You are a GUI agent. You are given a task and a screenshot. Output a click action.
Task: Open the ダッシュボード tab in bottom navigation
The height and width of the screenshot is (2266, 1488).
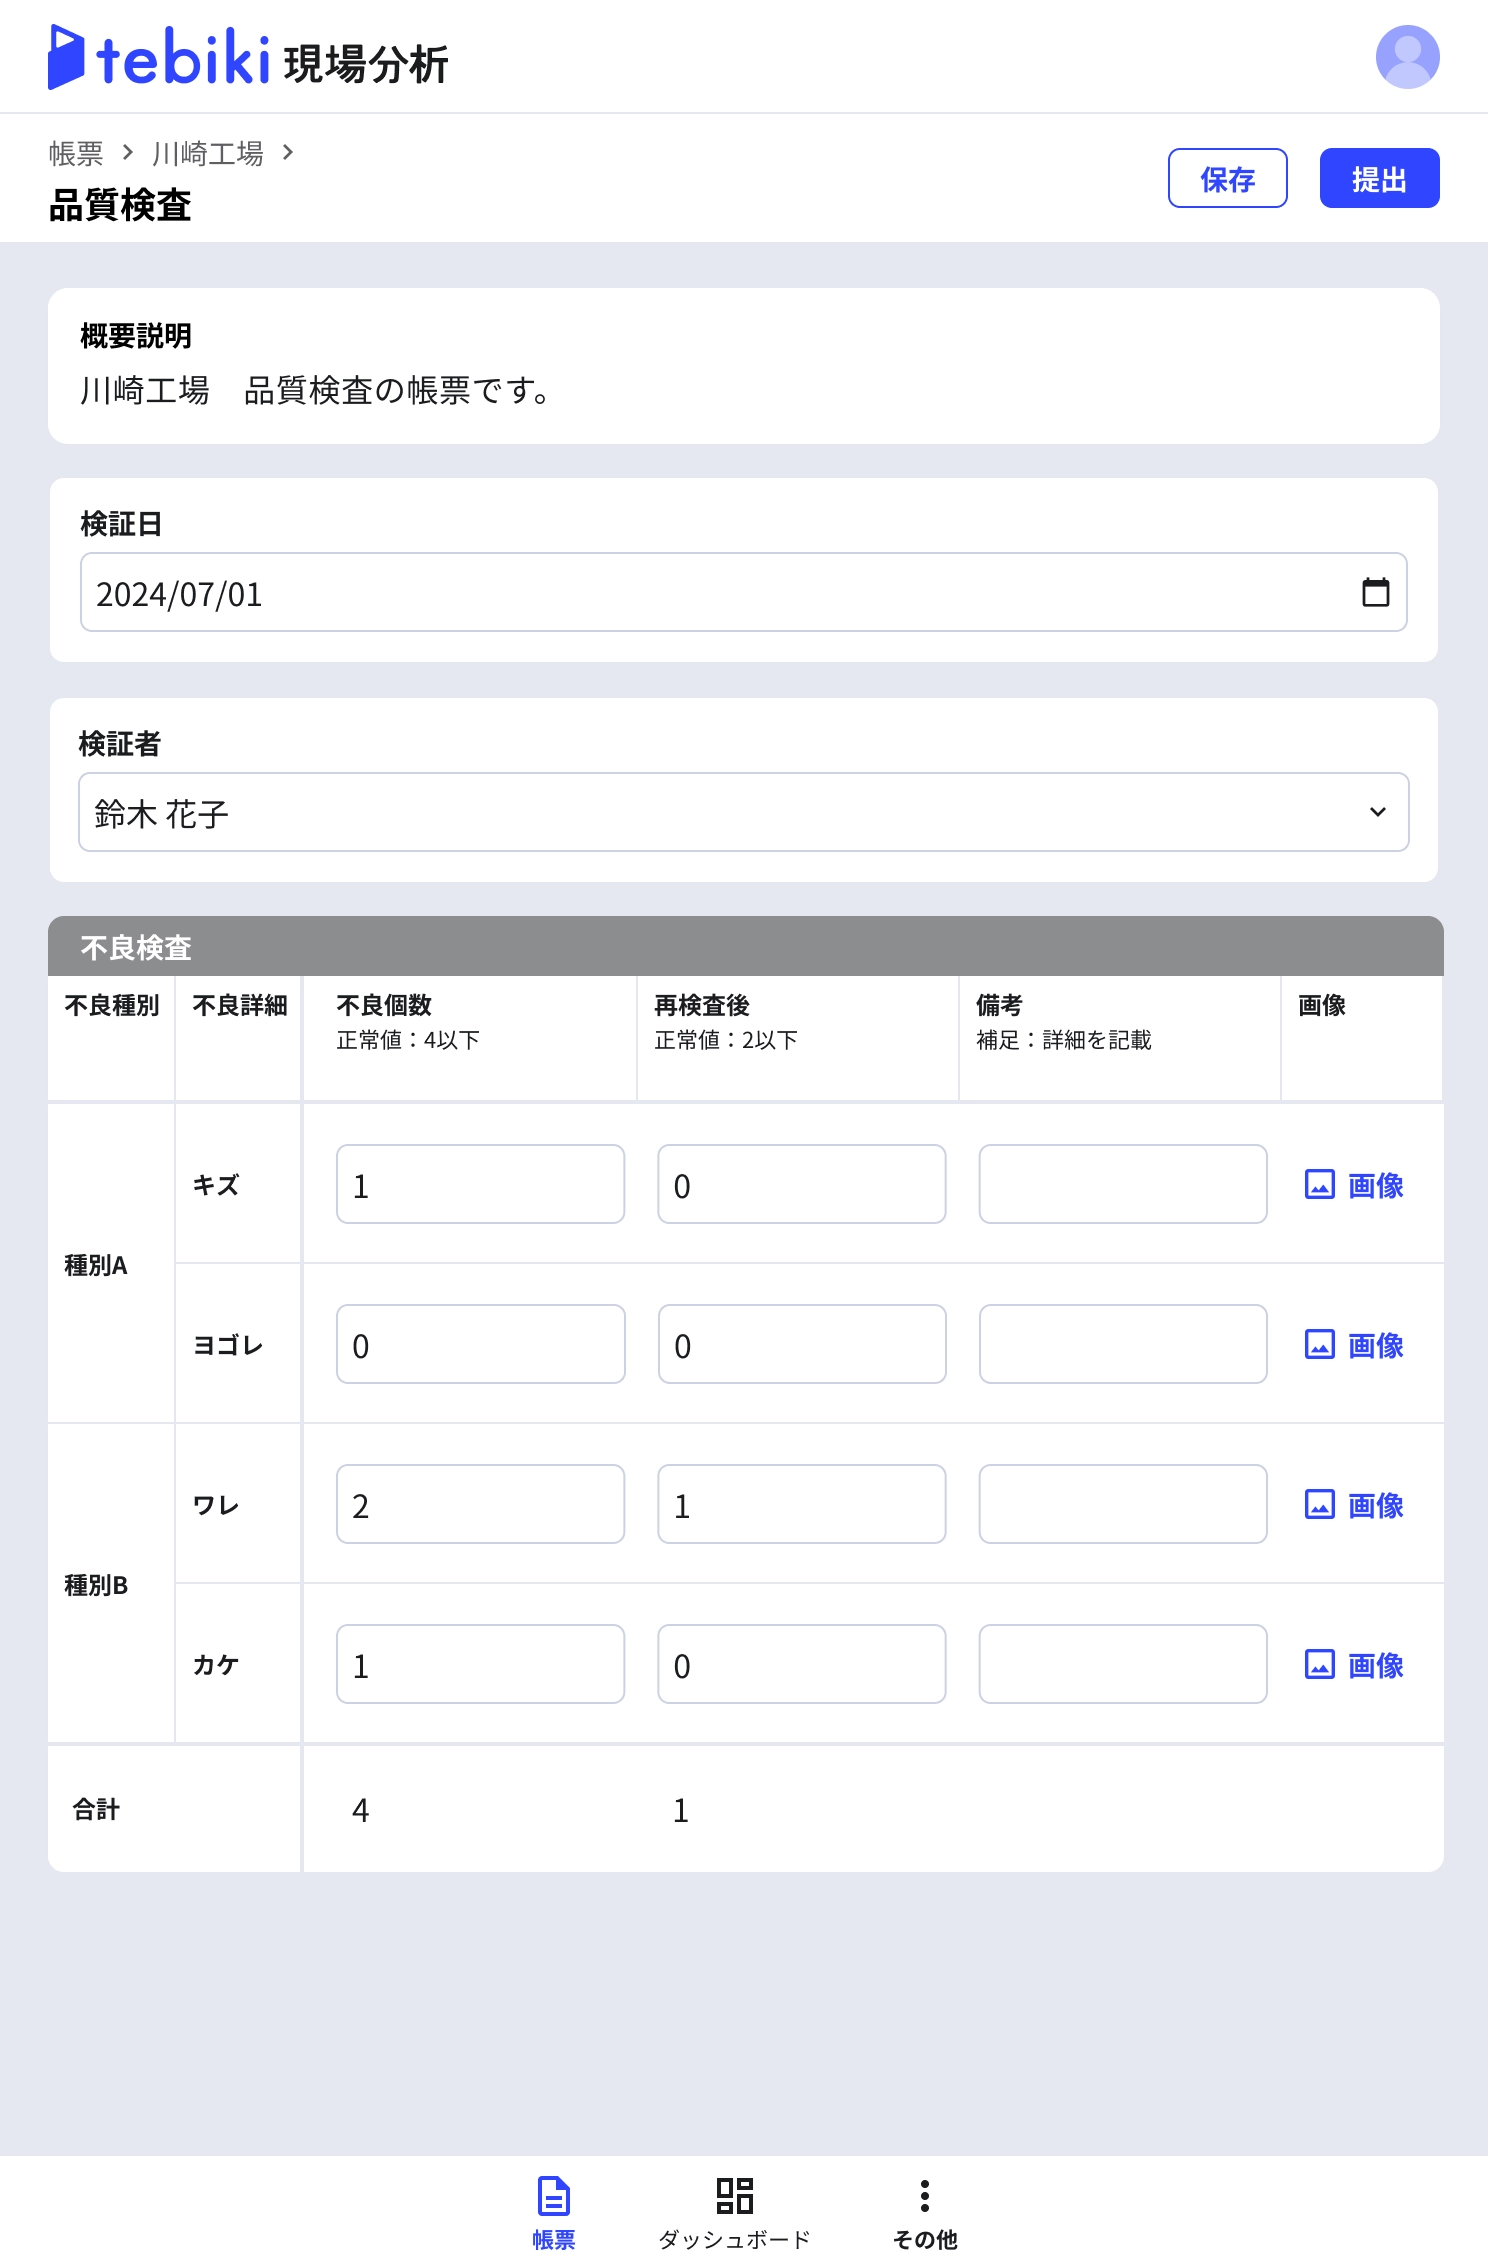(735, 2212)
